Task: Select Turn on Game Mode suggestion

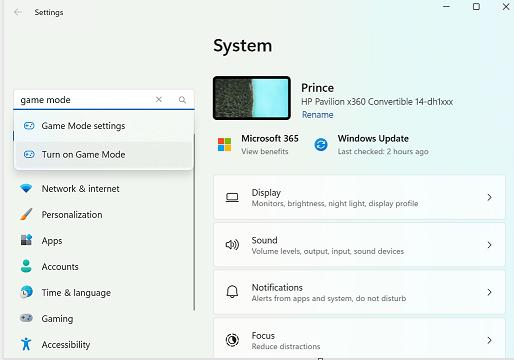Action: pos(104,155)
